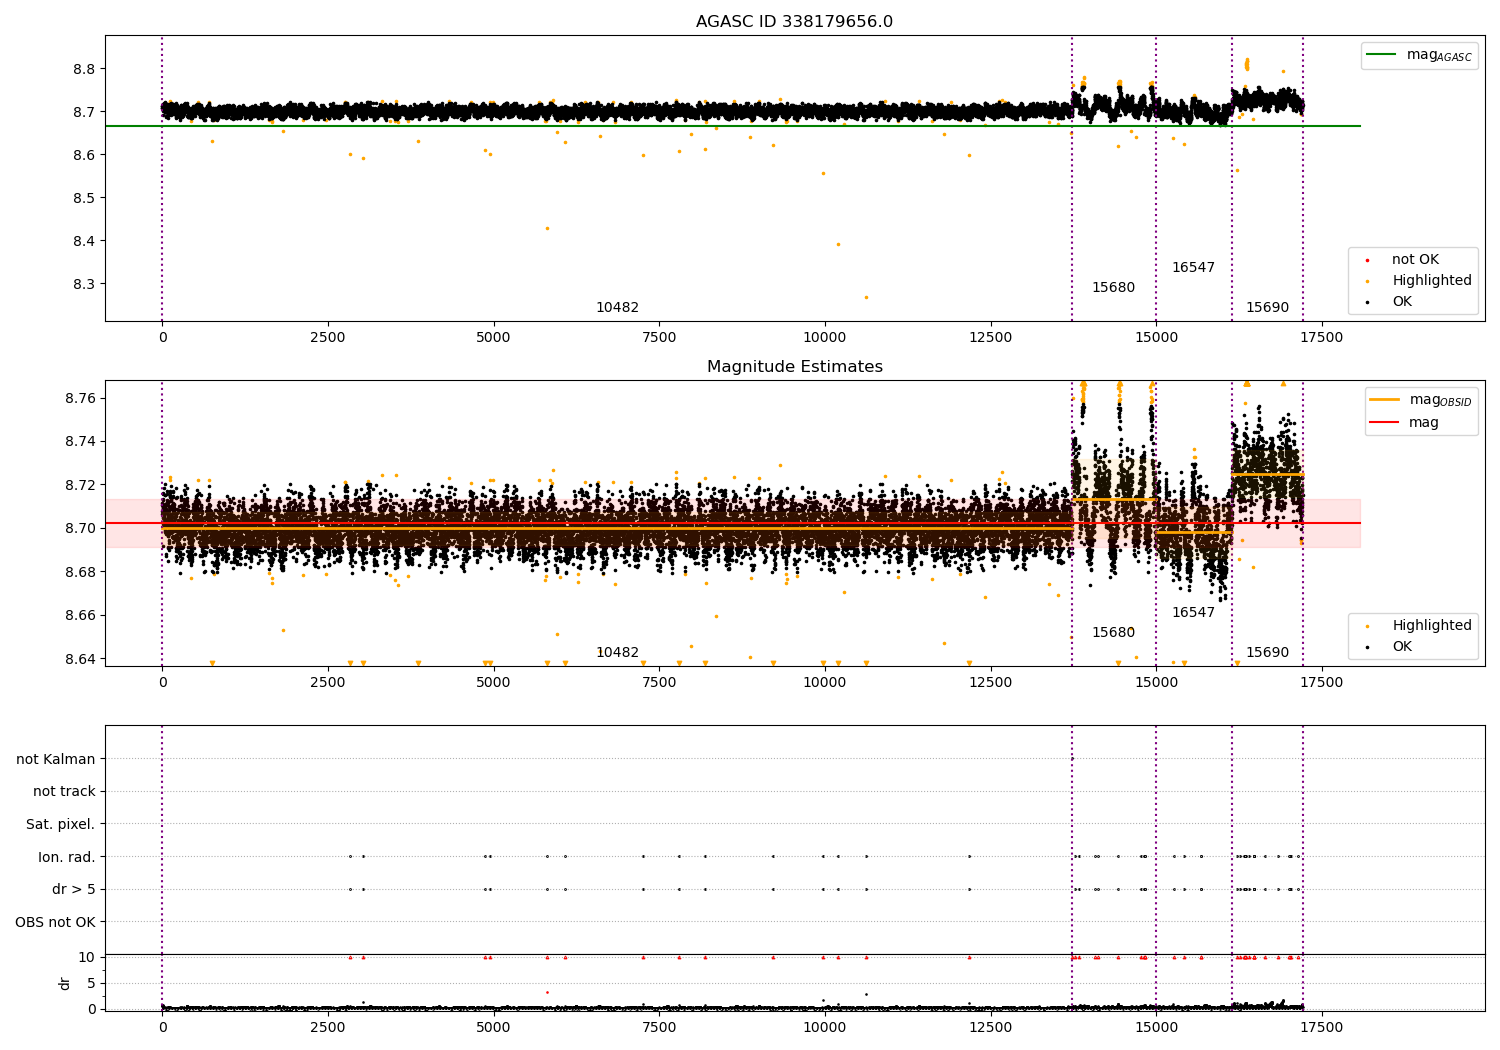Click the 'Magnitude Estimates' plot title
The height and width of the screenshot is (1050, 1500).
(x=795, y=367)
